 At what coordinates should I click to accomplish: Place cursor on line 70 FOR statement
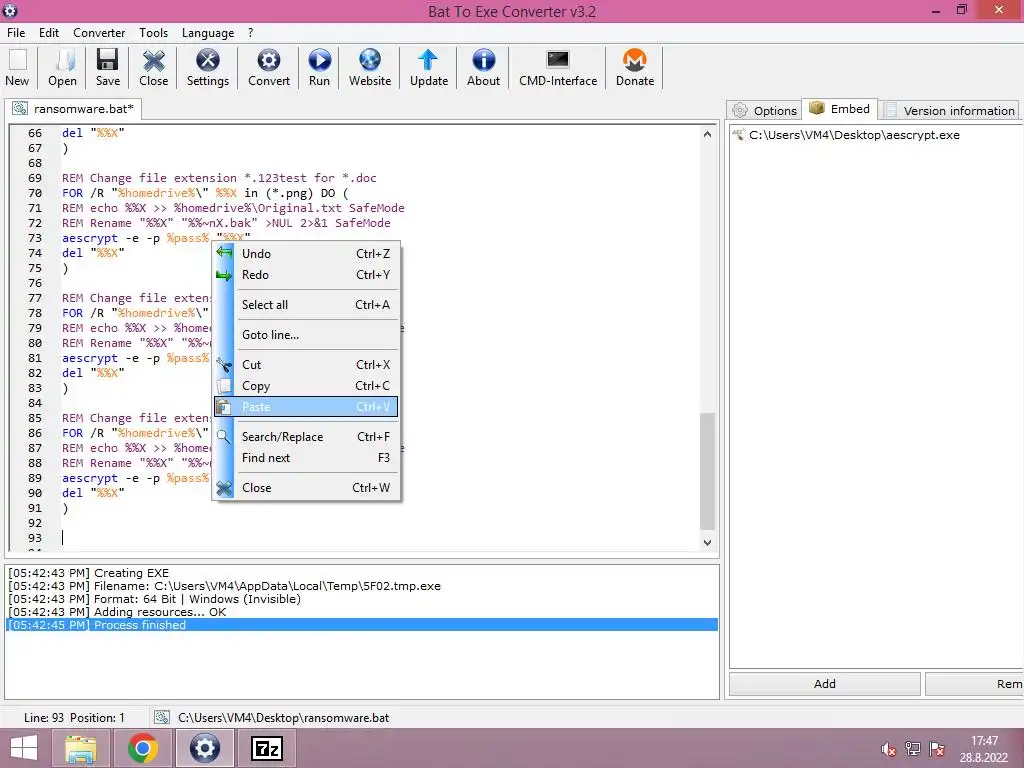tap(205, 193)
